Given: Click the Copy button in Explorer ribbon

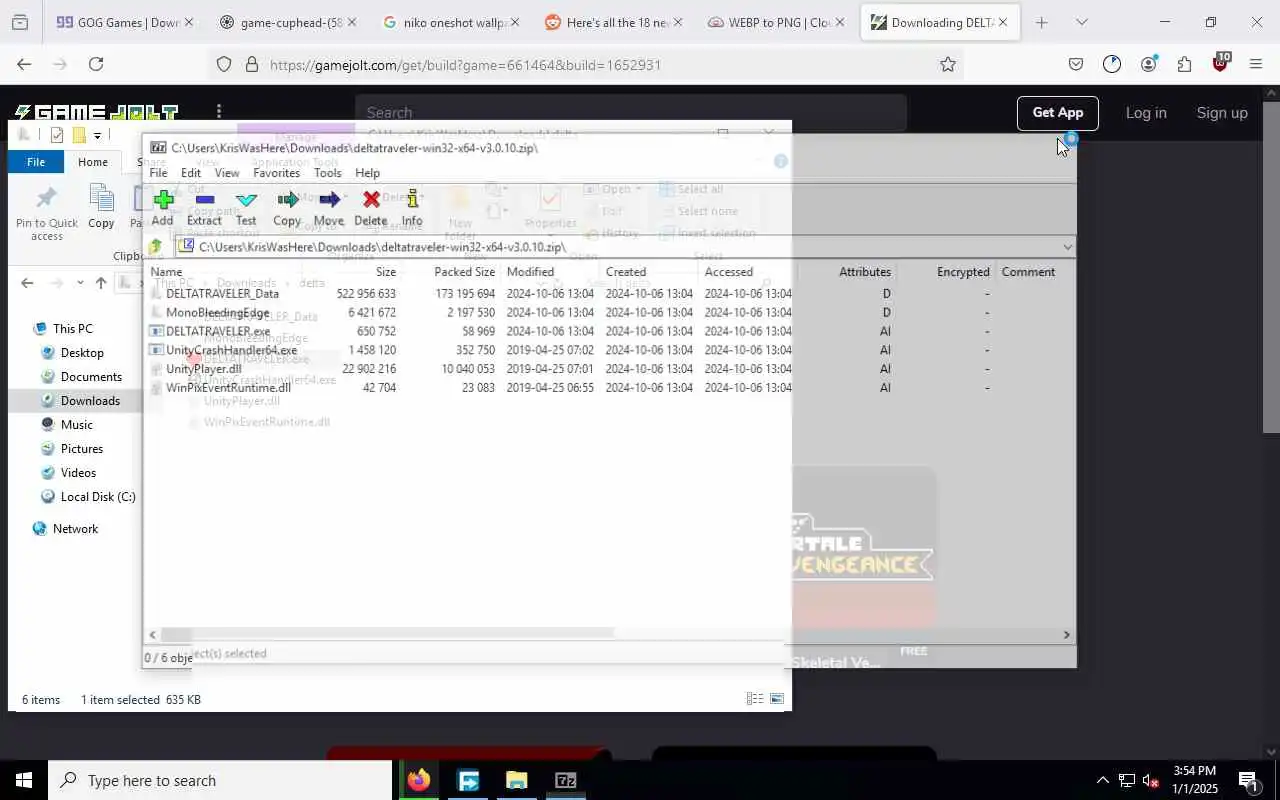Looking at the screenshot, I should point(101,207).
